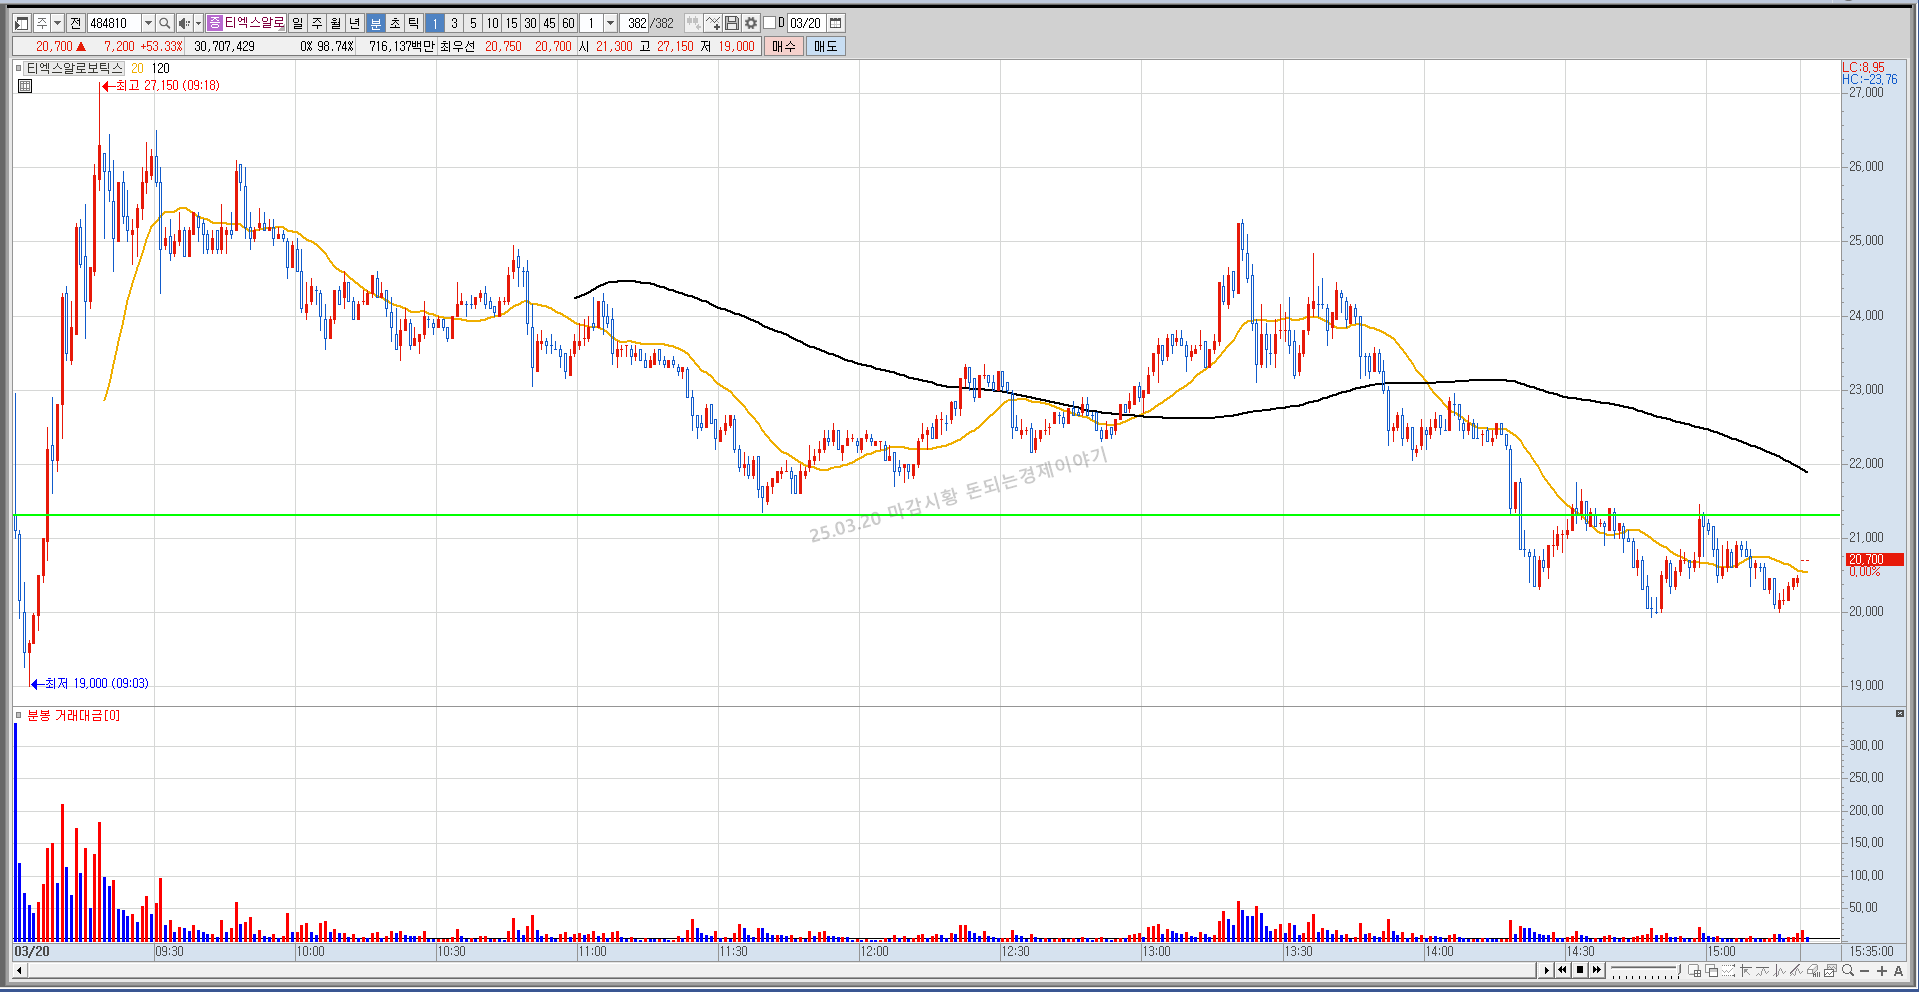Open the compare chart icon
The width and height of the screenshot is (1919, 992).
[x=693, y=23]
